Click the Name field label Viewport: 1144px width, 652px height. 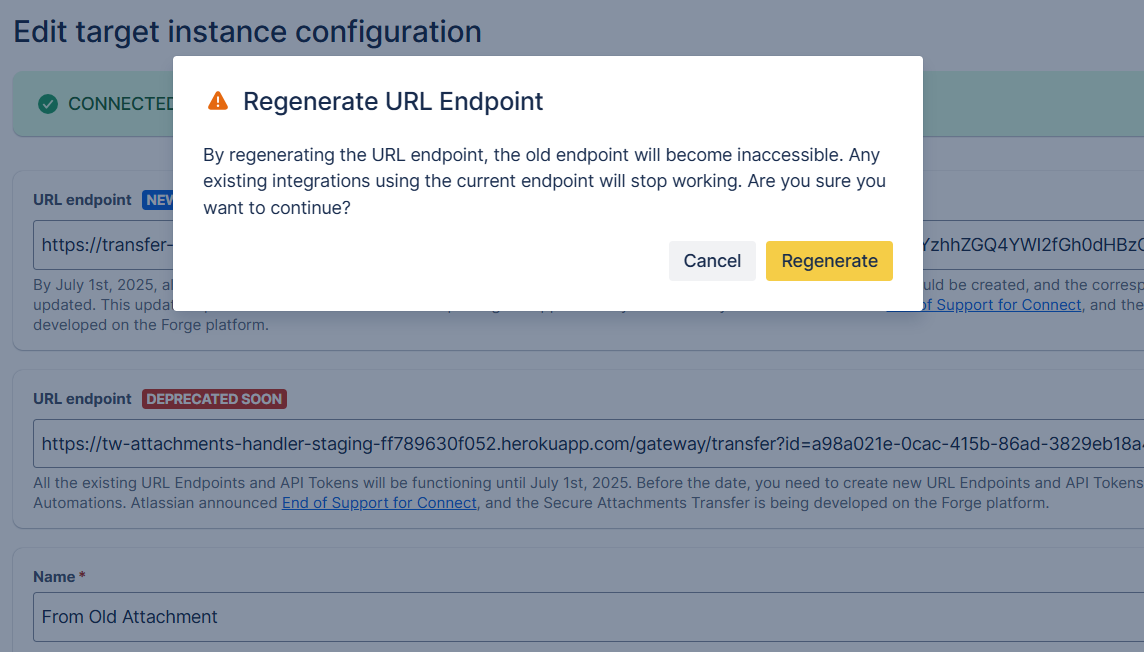pyautogui.click(x=54, y=576)
